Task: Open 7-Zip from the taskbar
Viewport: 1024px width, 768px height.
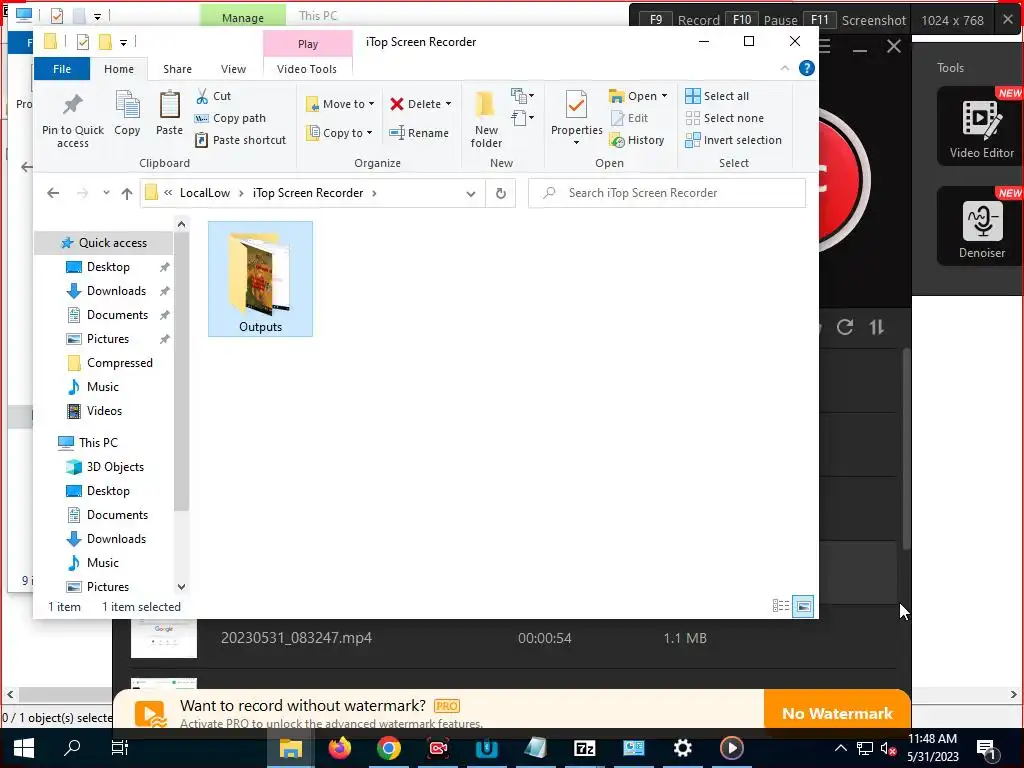Action: [584, 748]
